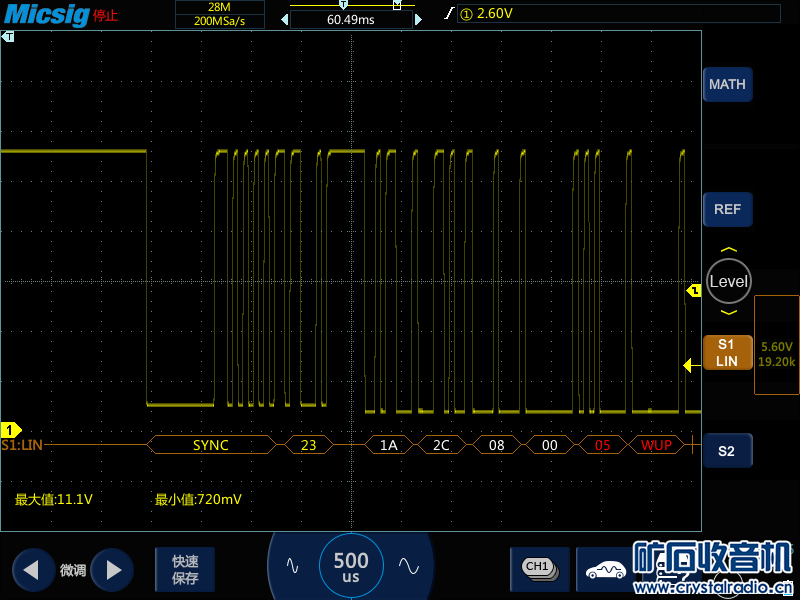Click the 快速保存 quick save button
This screenshot has width=800, height=600.
click(185, 570)
